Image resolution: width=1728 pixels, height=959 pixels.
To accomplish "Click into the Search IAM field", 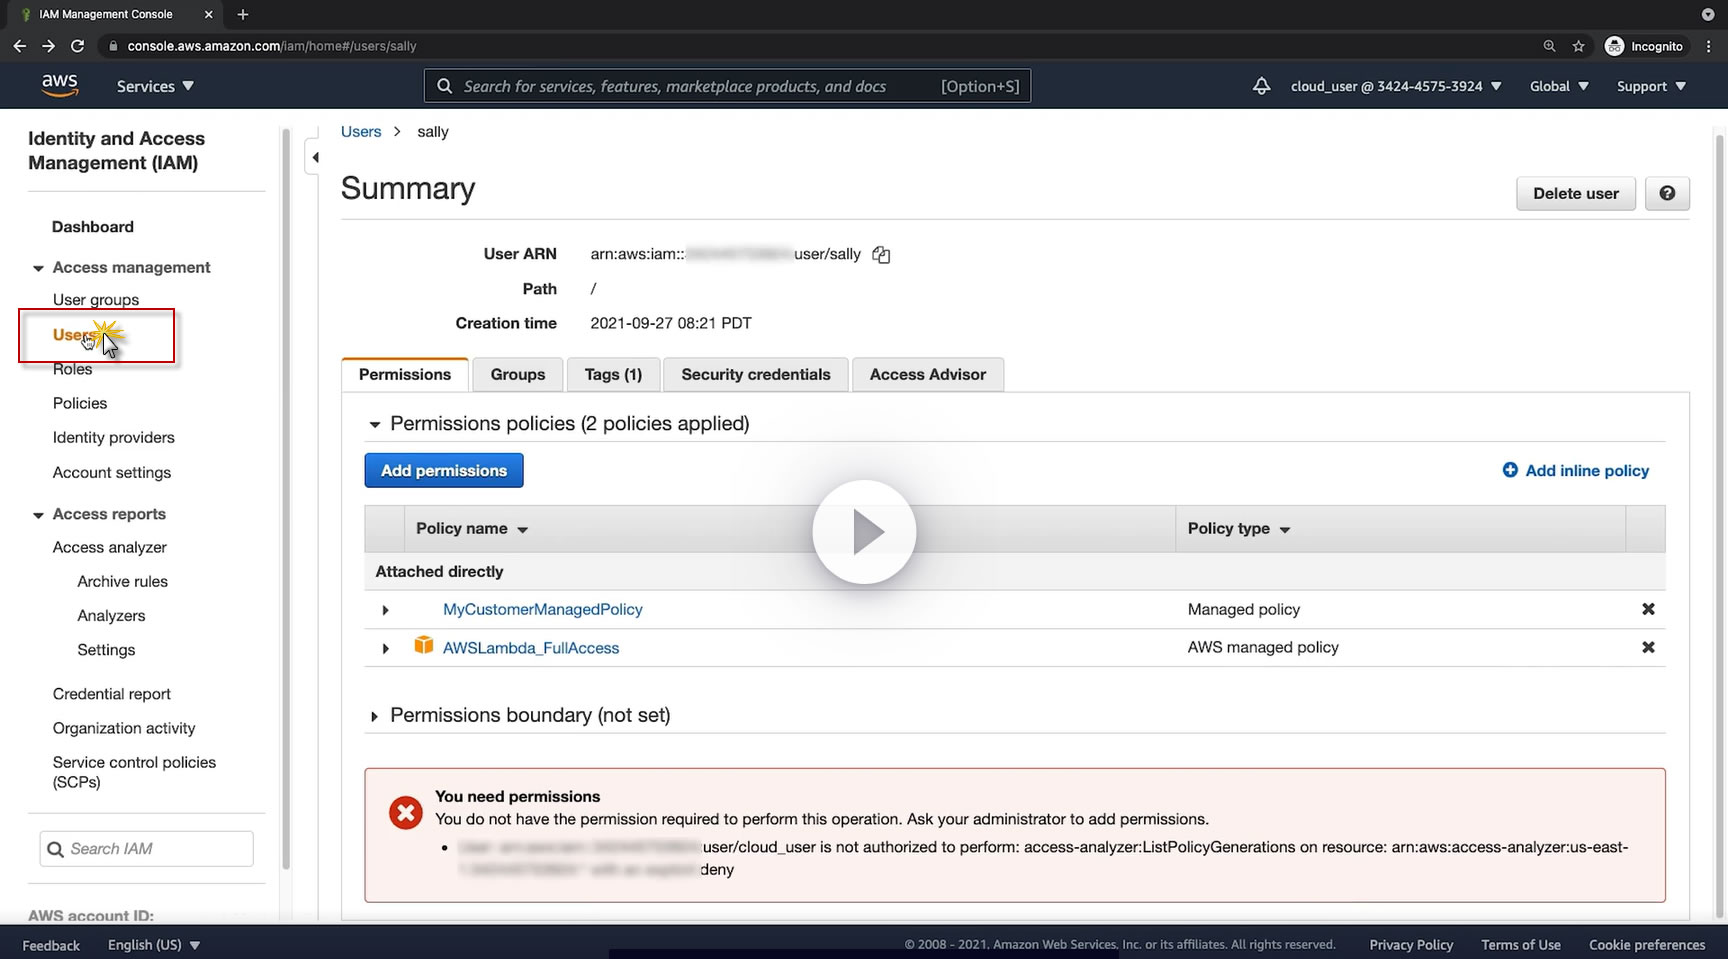I will tap(155, 849).
